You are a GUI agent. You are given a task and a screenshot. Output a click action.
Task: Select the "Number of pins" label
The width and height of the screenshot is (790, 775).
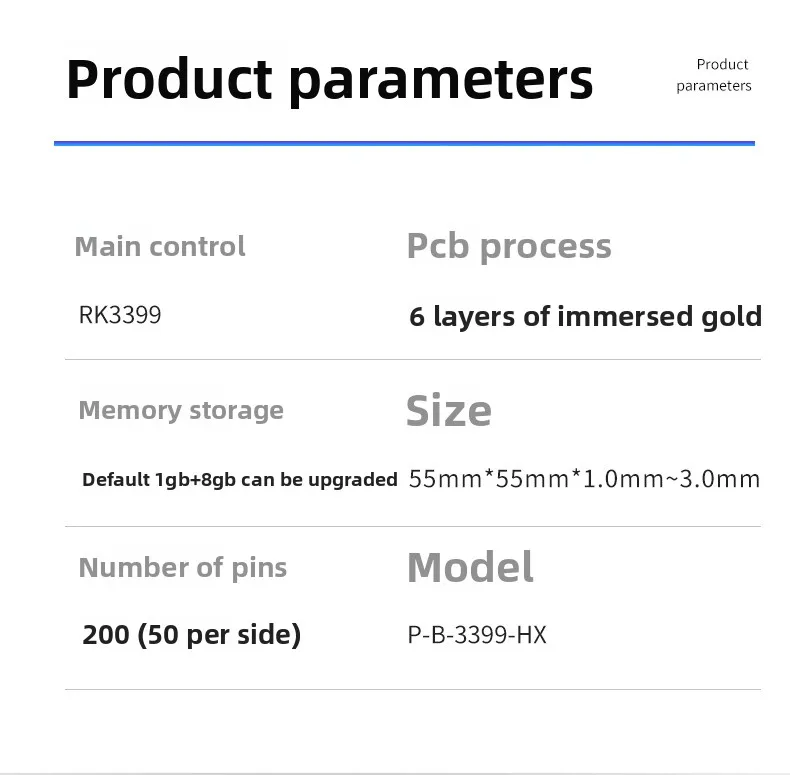click(x=183, y=568)
